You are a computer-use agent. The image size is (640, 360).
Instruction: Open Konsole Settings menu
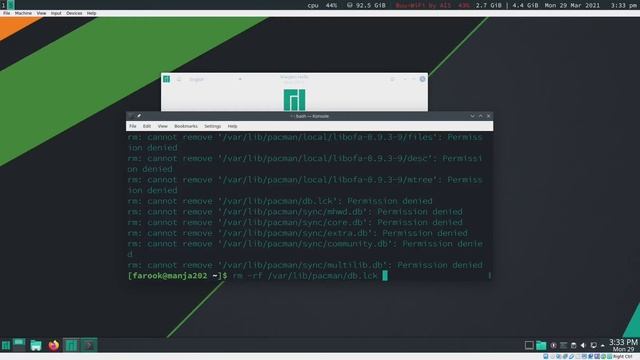(213, 126)
